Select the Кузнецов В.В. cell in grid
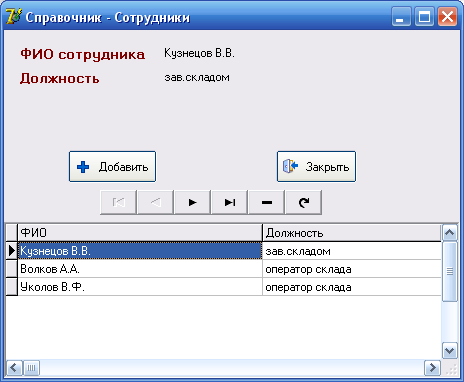 (140, 251)
